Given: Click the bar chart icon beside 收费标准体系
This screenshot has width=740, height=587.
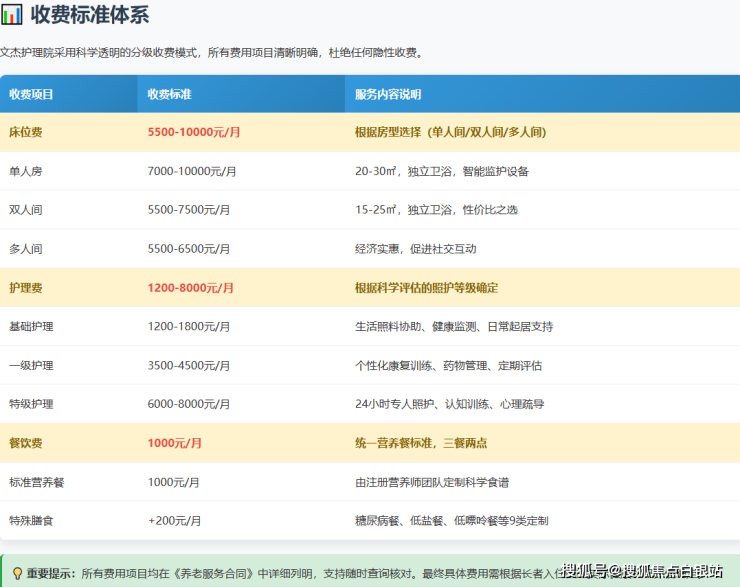Looking at the screenshot, I should [x=12, y=15].
